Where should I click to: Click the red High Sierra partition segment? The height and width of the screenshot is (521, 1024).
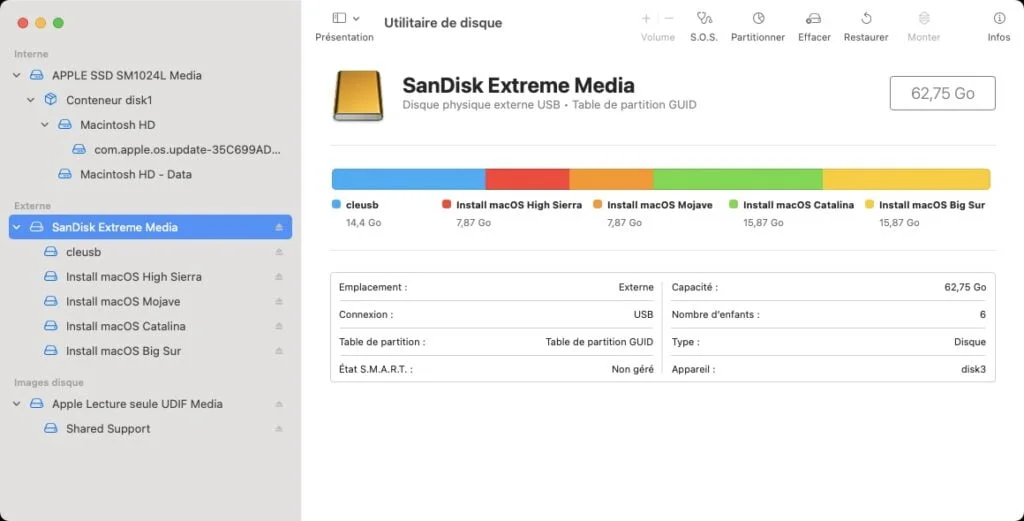coord(528,179)
